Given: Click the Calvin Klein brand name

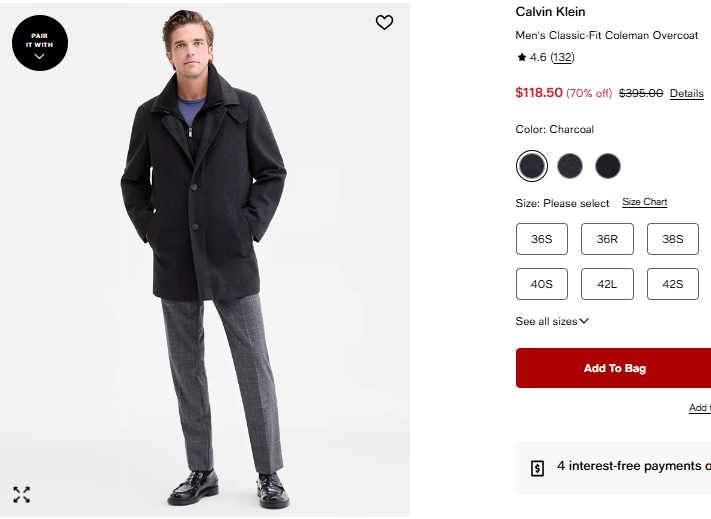Looking at the screenshot, I should pyautogui.click(x=550, y=12).
